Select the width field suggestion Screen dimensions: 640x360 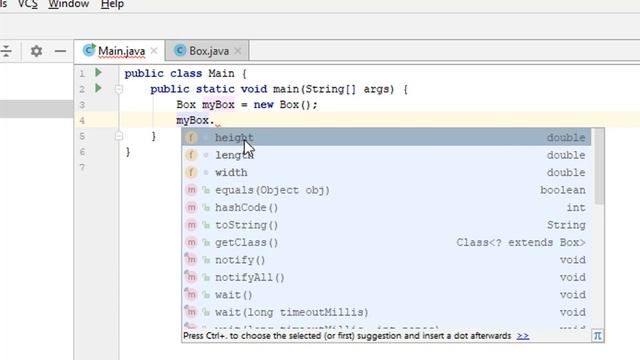pos(387,173)
